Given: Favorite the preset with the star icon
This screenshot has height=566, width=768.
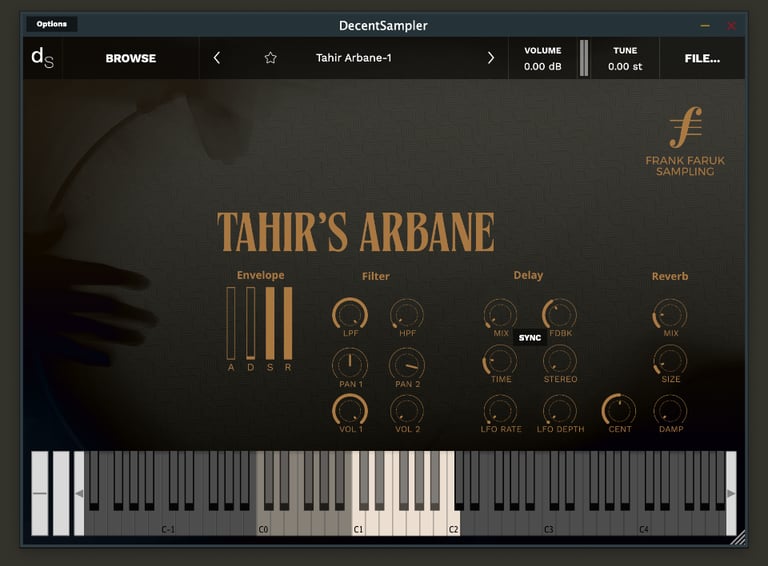Looking at the screenshot, I should click(x=270, y=58).
